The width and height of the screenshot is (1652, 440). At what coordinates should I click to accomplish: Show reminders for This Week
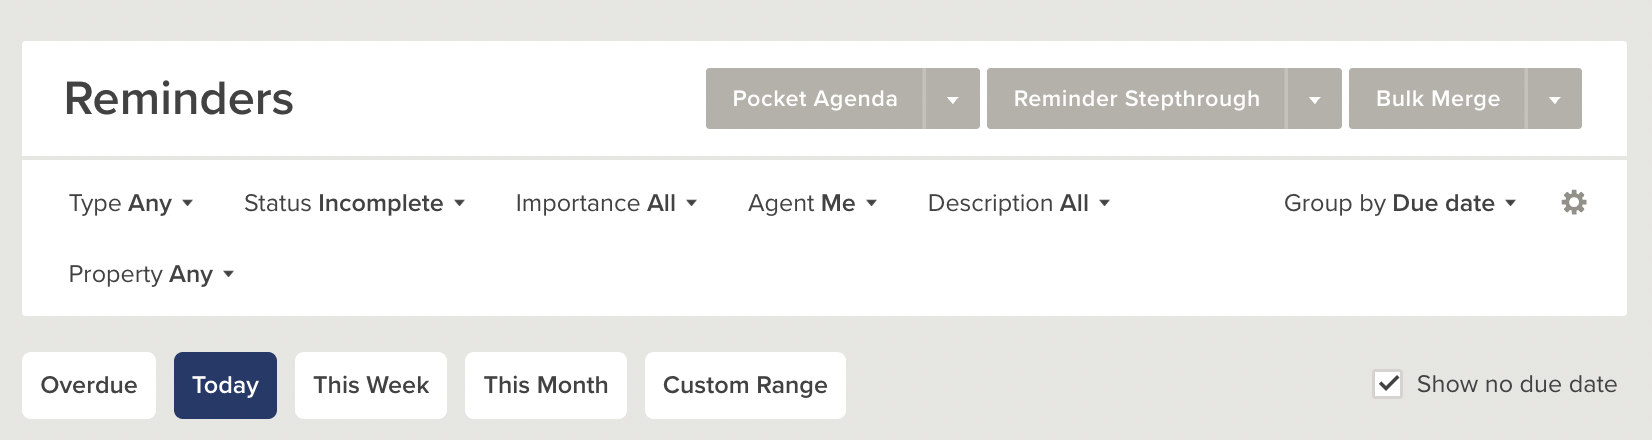pos(371,385)
